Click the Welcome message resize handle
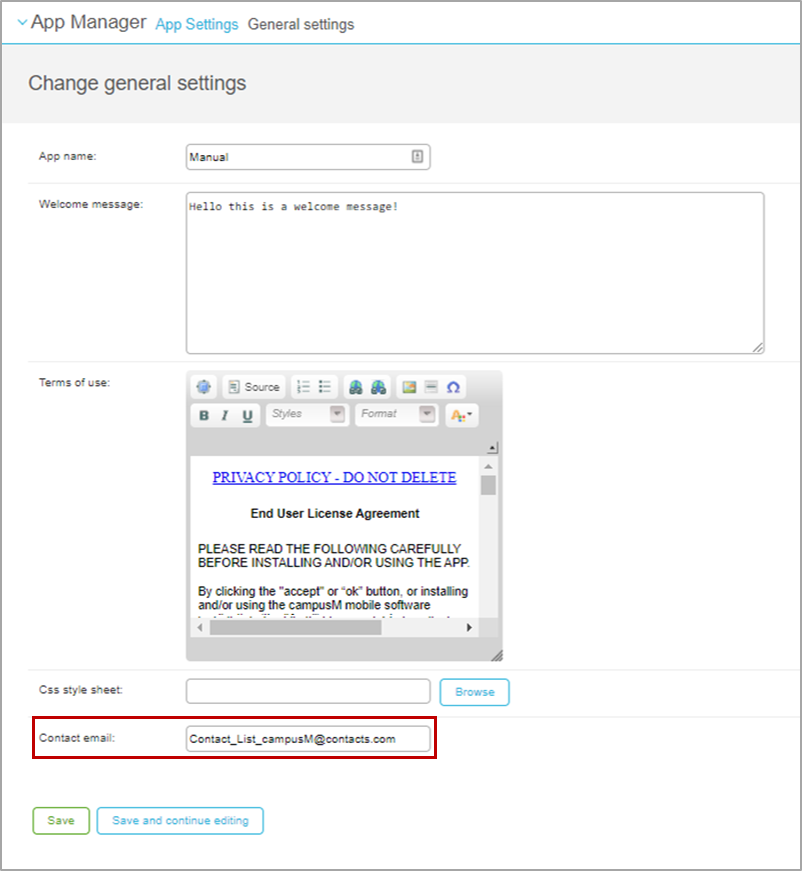The image size is (802, 871). point(758,348)
